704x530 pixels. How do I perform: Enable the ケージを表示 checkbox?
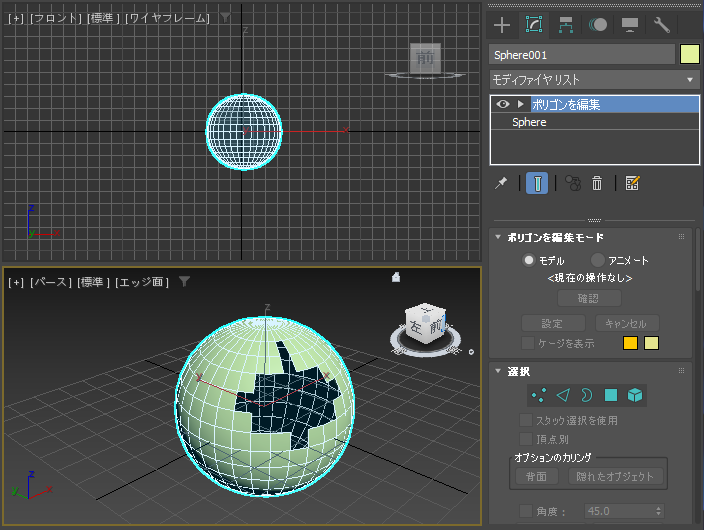pos(528,343)
